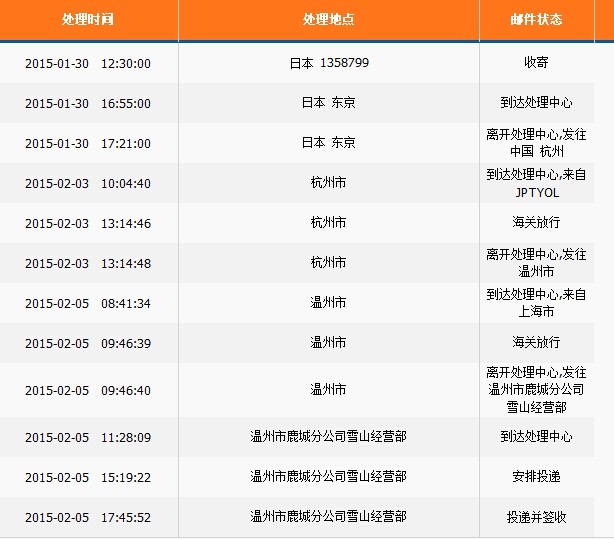This screenshot has width=614, height=539.
Task: Click the 2015-02-05 09:46:39 timestamp
Action: 88,342
